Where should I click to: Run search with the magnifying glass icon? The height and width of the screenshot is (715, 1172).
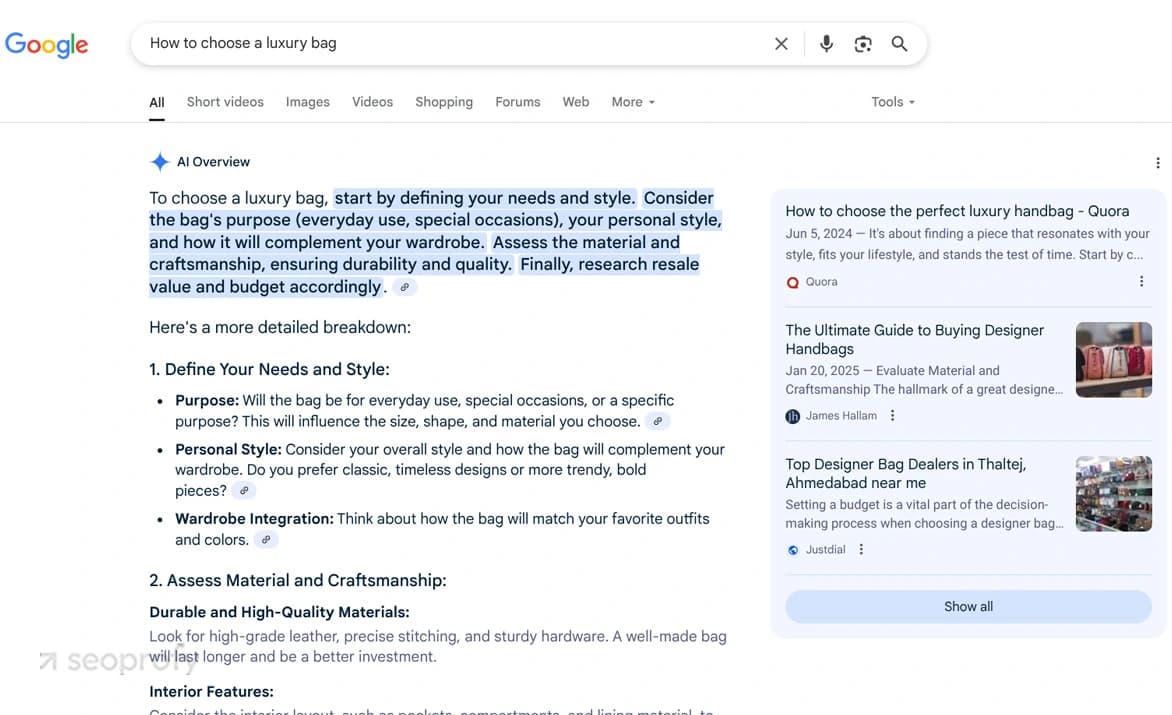[x=899, y=44]
